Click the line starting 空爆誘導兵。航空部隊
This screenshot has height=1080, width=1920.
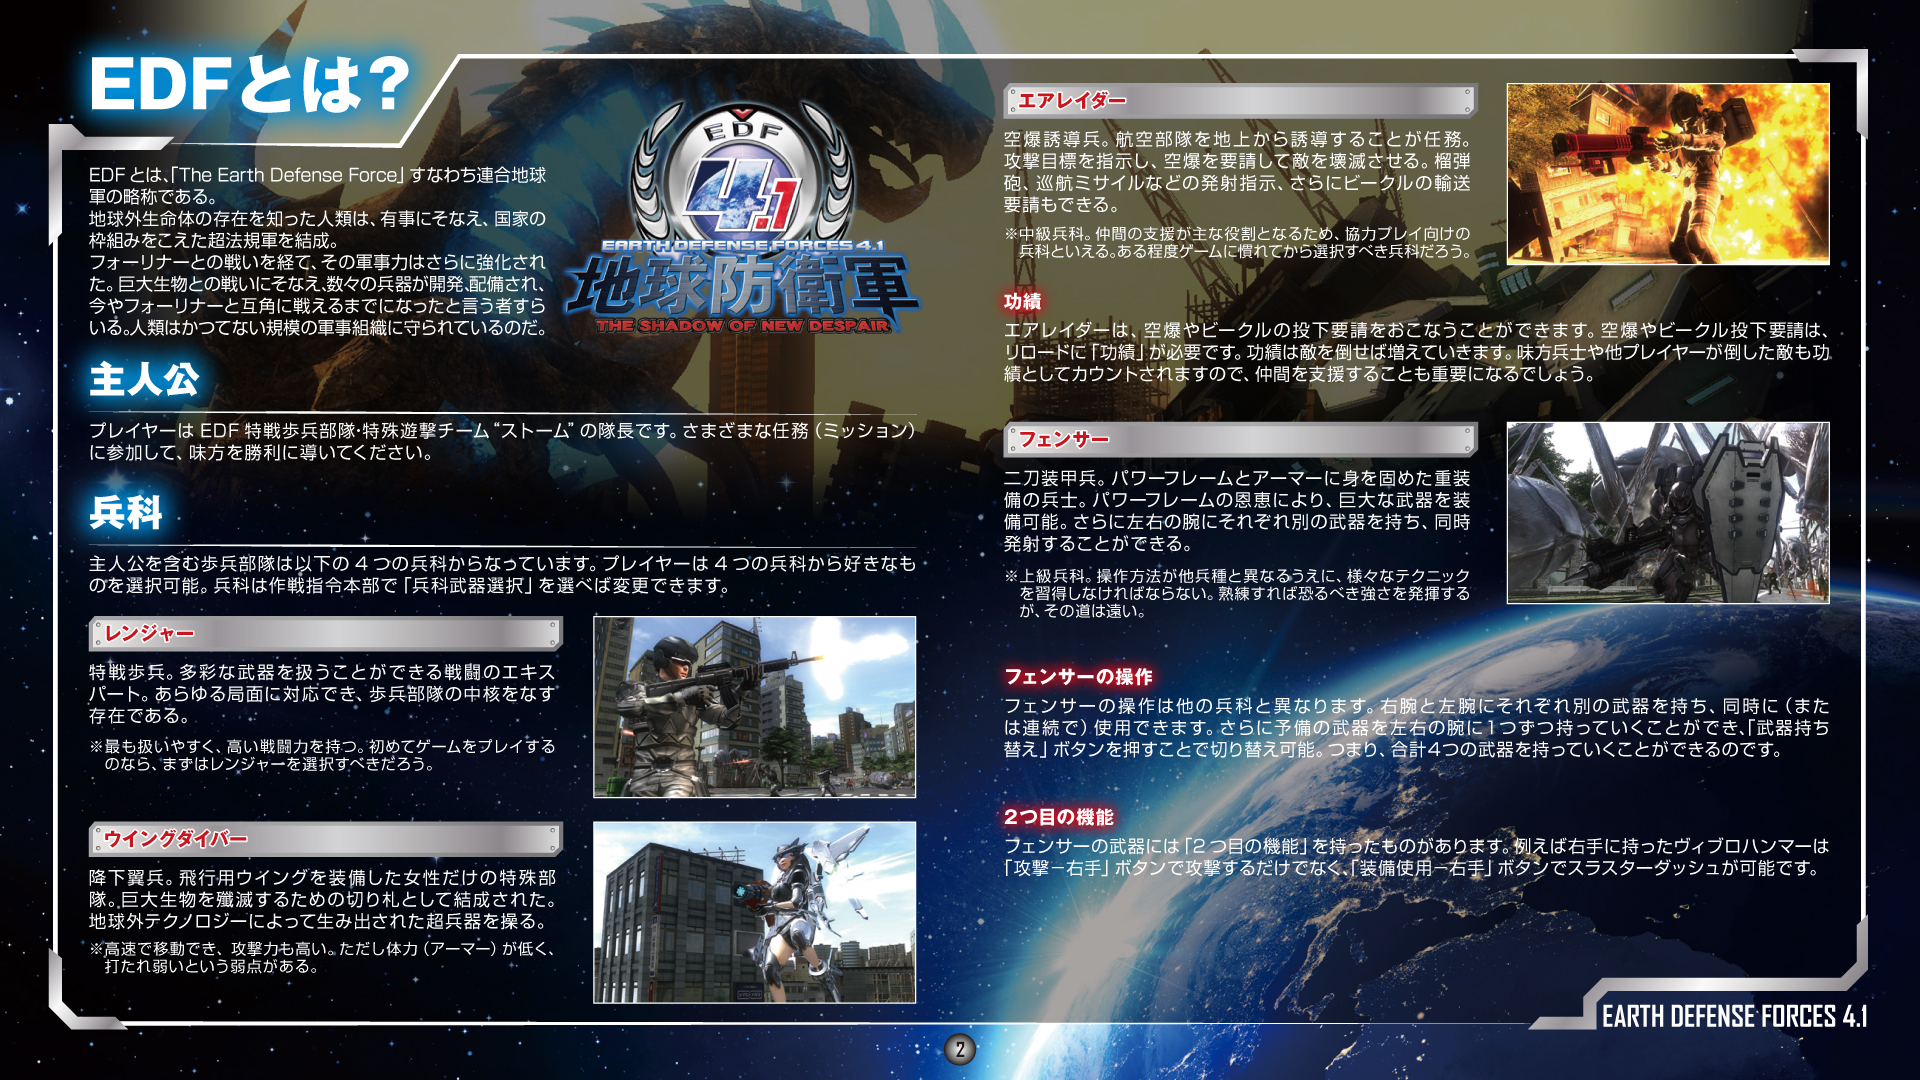[x=1238, y=139]
